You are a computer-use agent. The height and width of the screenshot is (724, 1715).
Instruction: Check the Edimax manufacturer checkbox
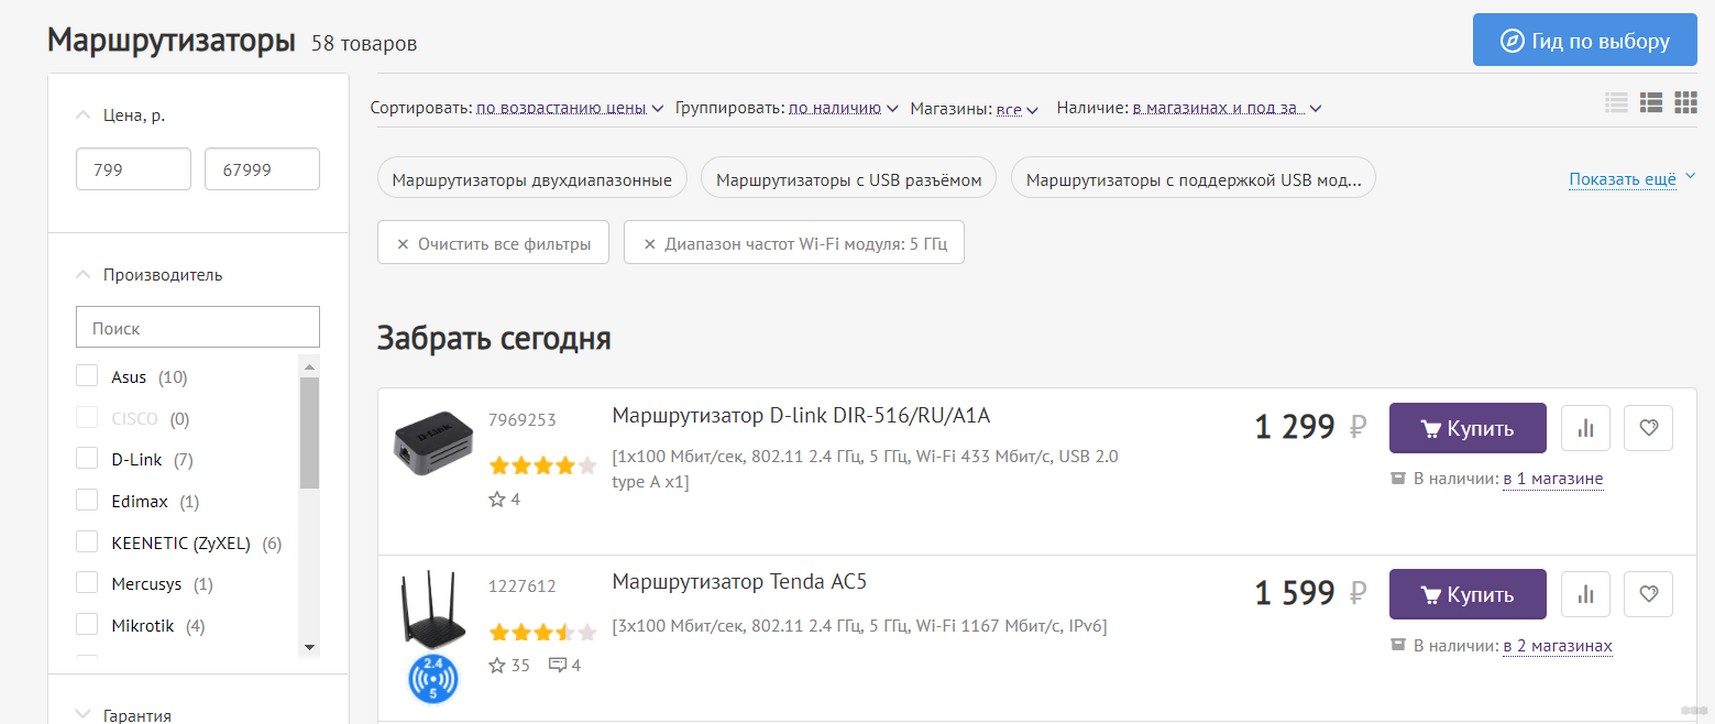[x=87, y=501]
